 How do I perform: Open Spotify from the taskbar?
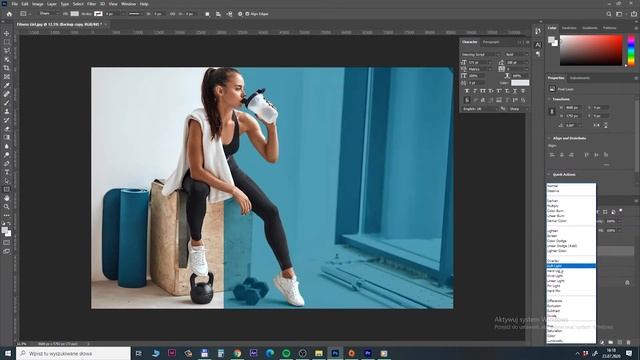(286, 353)
